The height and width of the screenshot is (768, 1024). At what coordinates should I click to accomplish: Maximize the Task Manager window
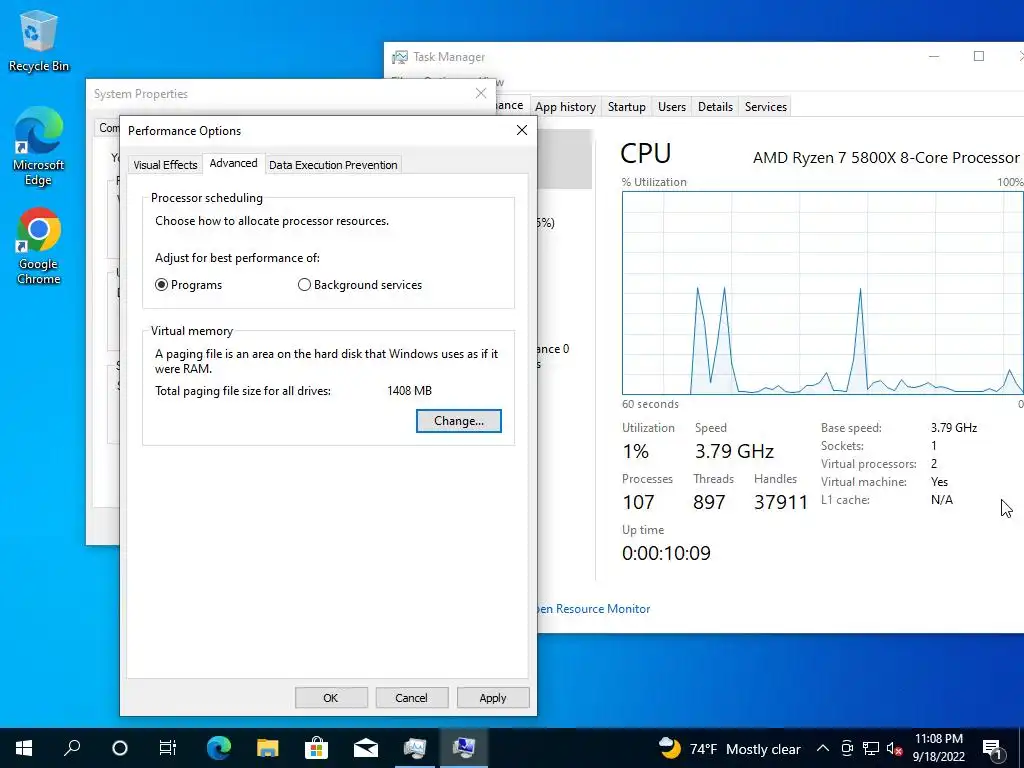click(x=978, y=56)
